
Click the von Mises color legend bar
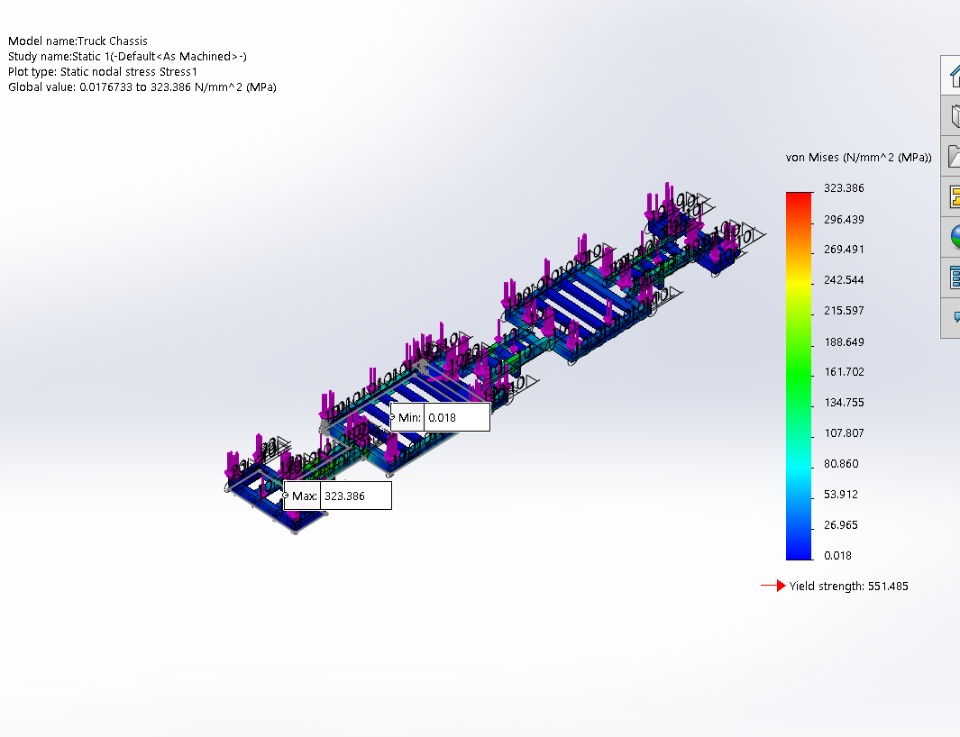coord(798,376)
